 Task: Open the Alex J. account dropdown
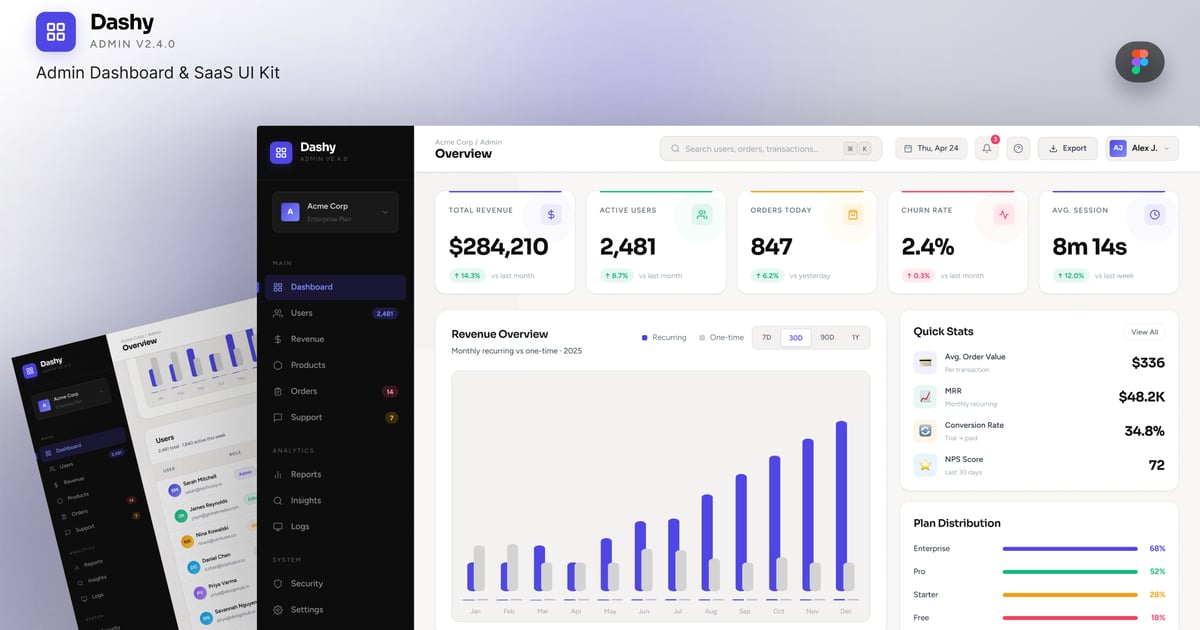1142,148
